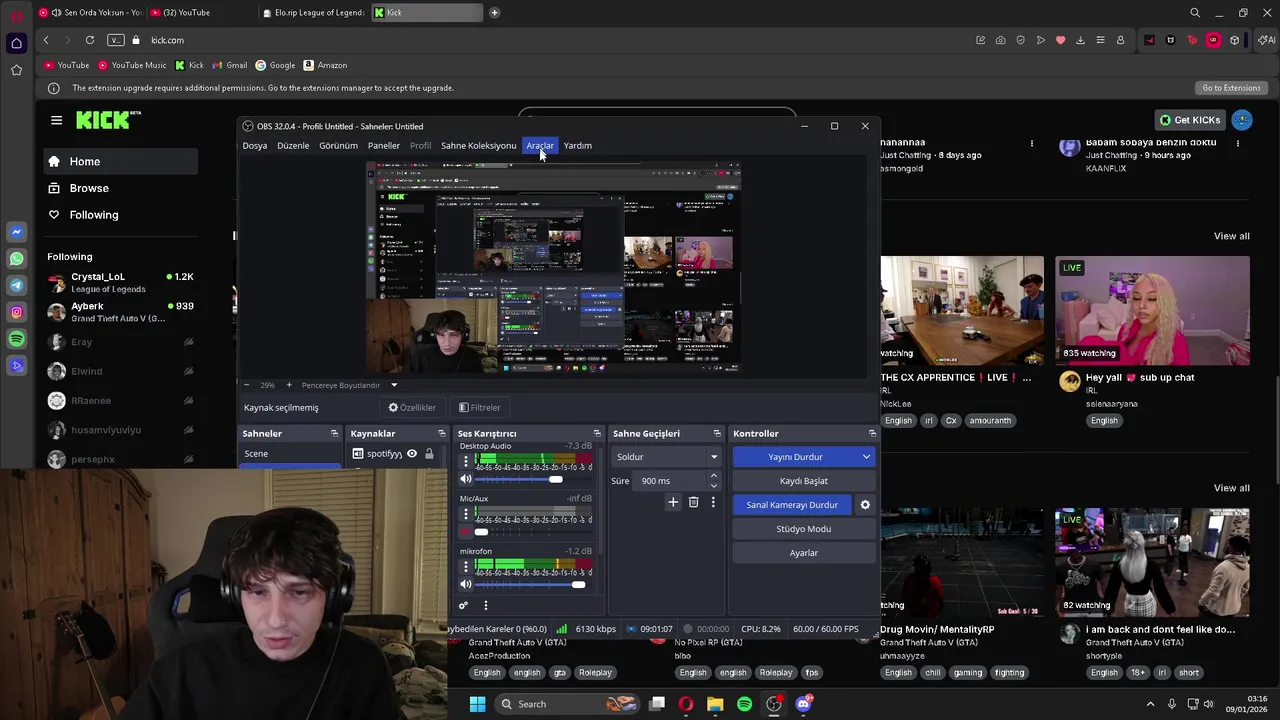Image resolution: width=1280 pixels, height=720 pixels.
Task: Open OBS Ayarlar settings
Action: 804,553
